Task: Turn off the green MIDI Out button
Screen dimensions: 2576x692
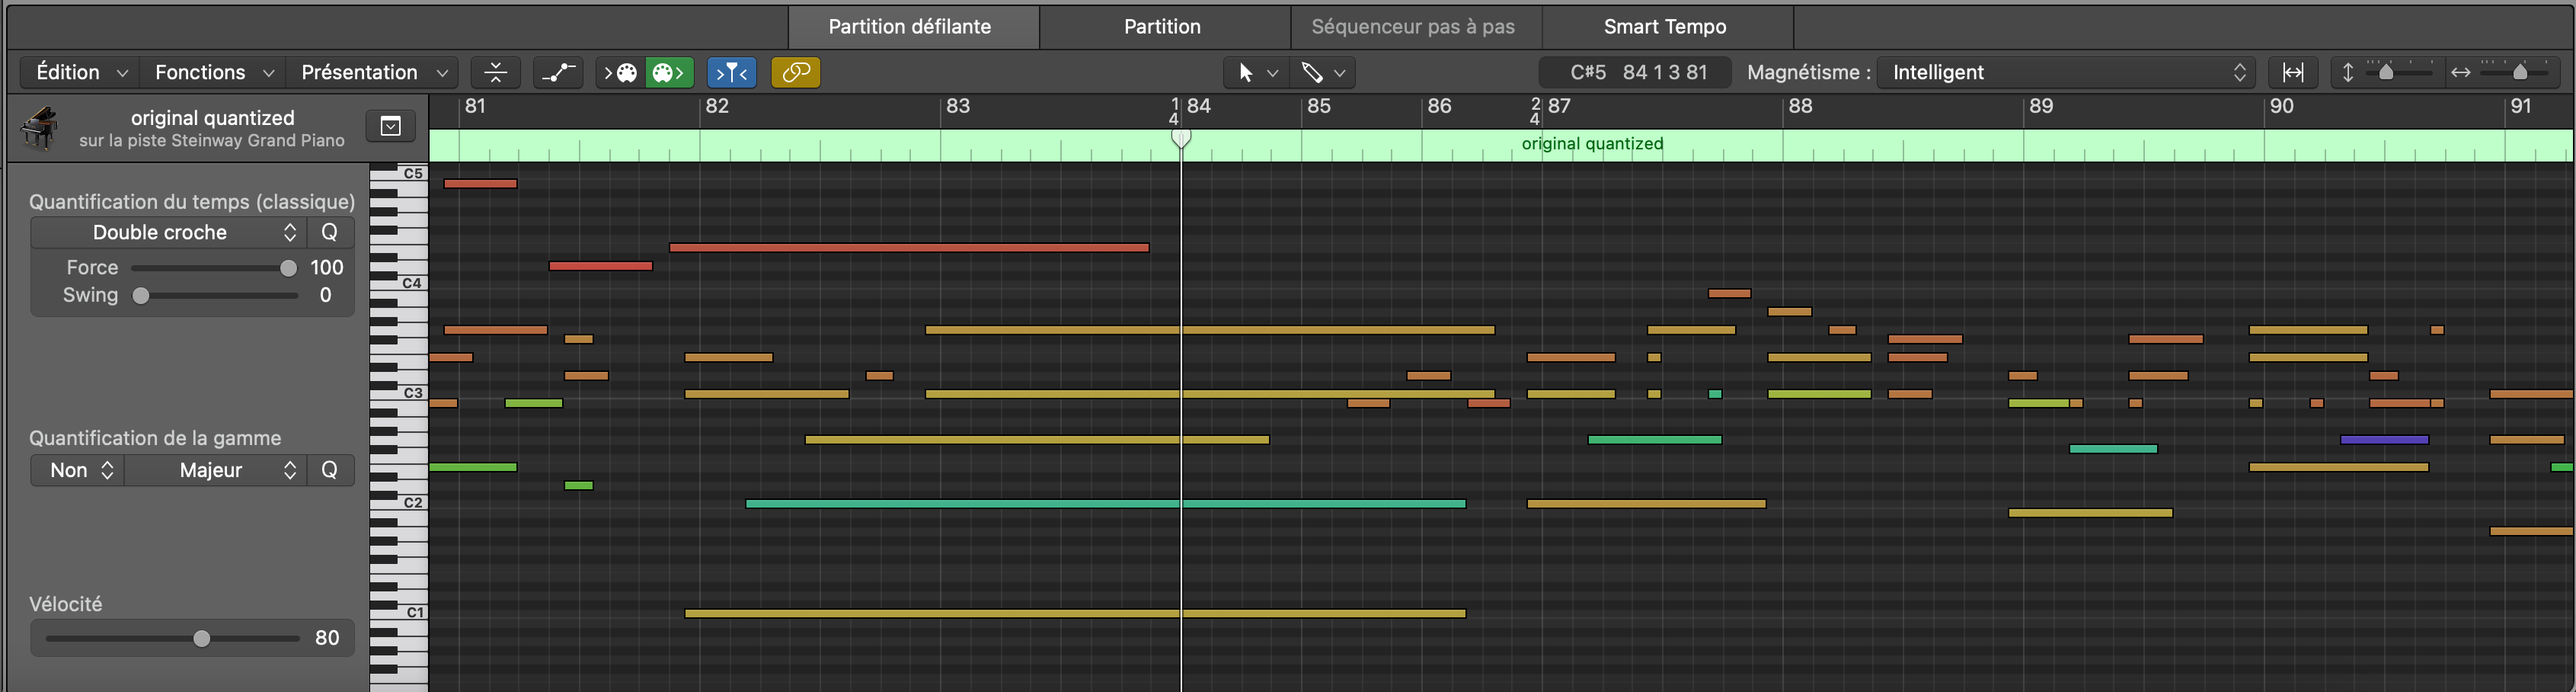Action: 669,72
